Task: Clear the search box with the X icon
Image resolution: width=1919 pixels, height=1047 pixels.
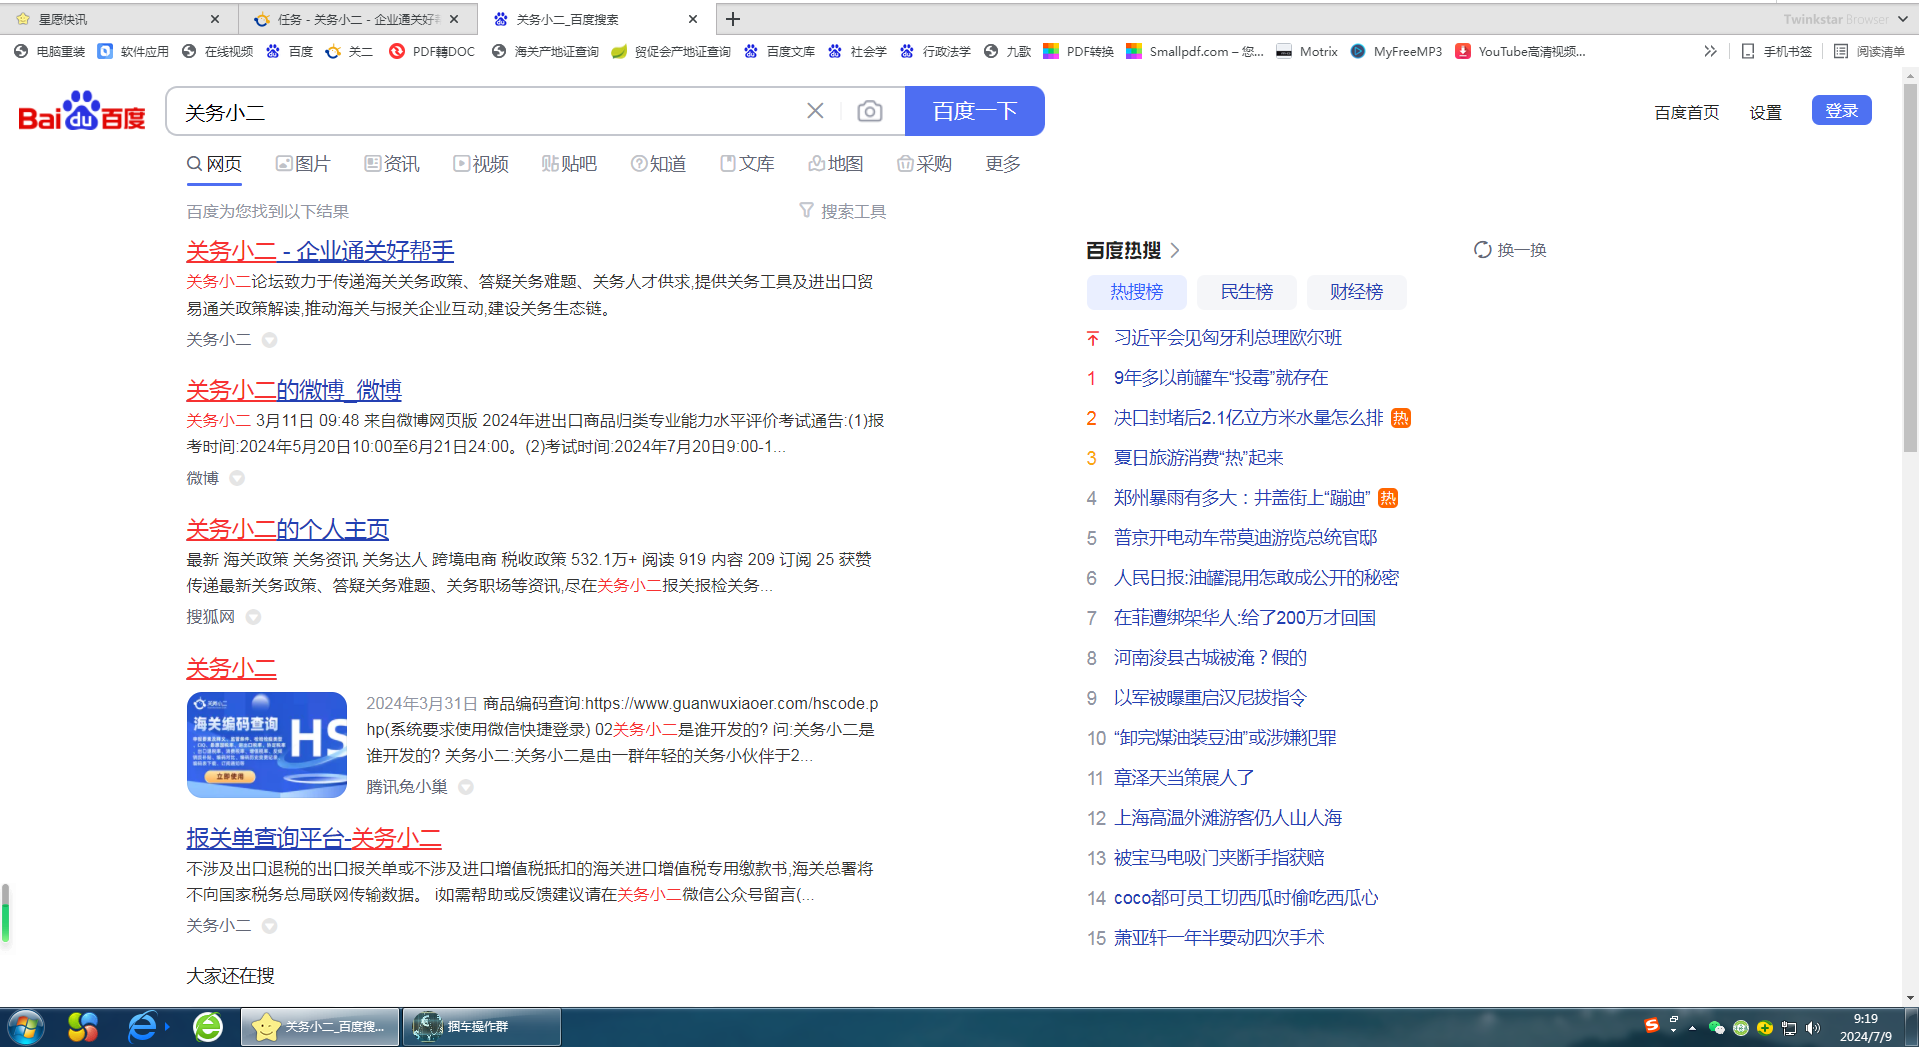Action: [815, 111]
